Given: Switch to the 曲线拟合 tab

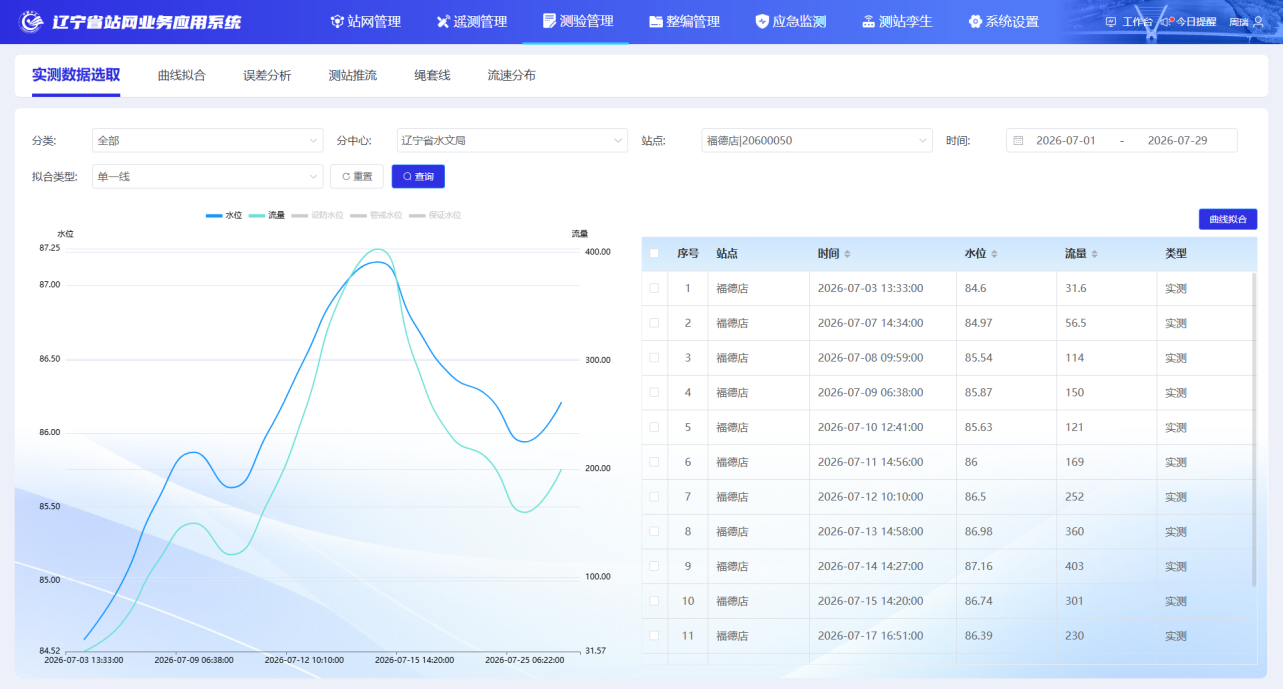Looking at the screenshot, I should [x=182, y=75].
